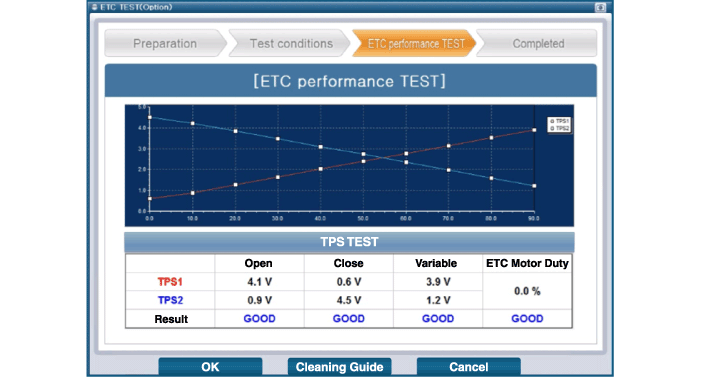Click the TPS1 data point at 90.0
701x377 pixels.
[x=534, y=130]
